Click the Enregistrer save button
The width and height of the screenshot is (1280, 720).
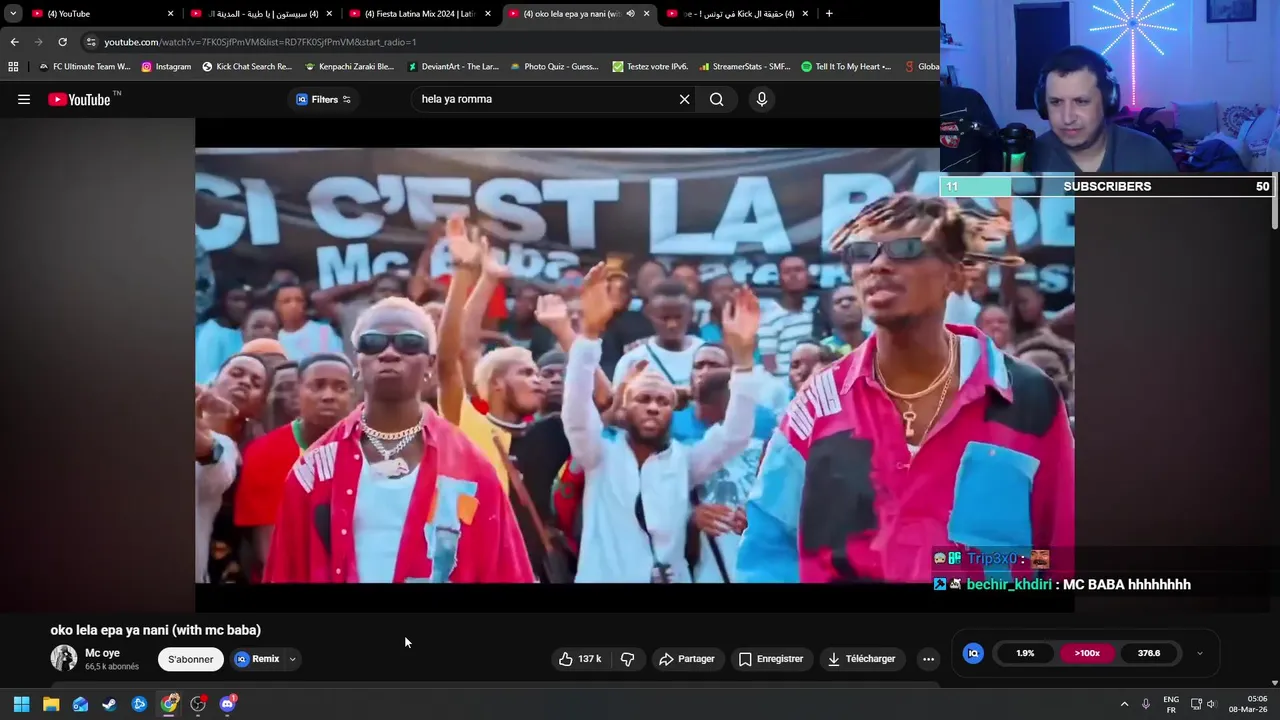(771, 659)
